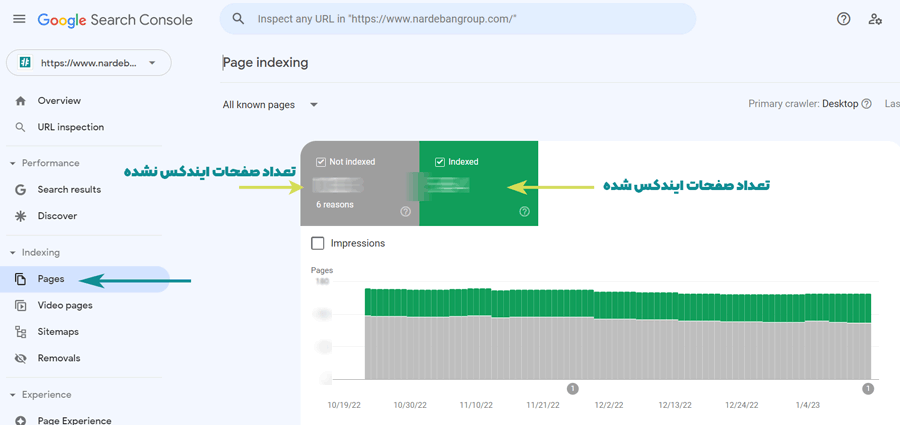Click the Primary crawler: Desktop text
Image resolution: width=900 pixels, height=425 pixels.
pyautogui.click(x=803, y=104)
